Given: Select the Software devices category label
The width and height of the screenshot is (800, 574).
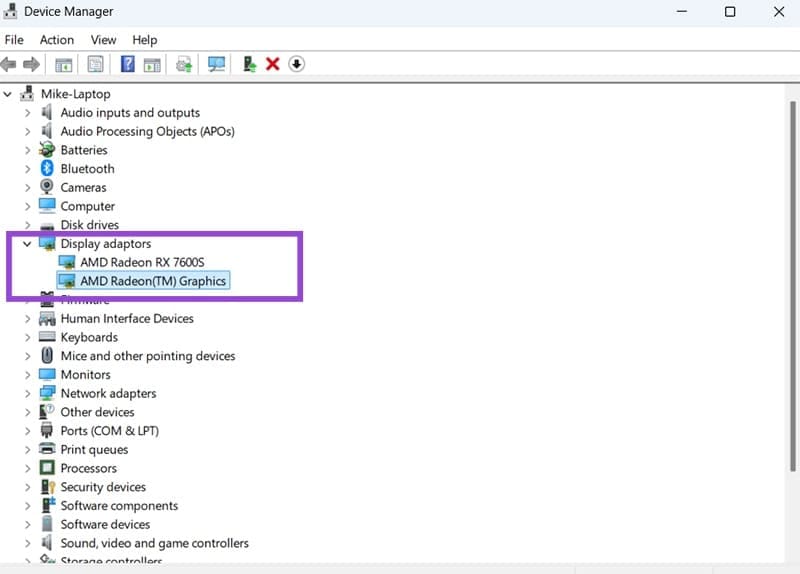Looking at the screenshot, I should point(105,524).
